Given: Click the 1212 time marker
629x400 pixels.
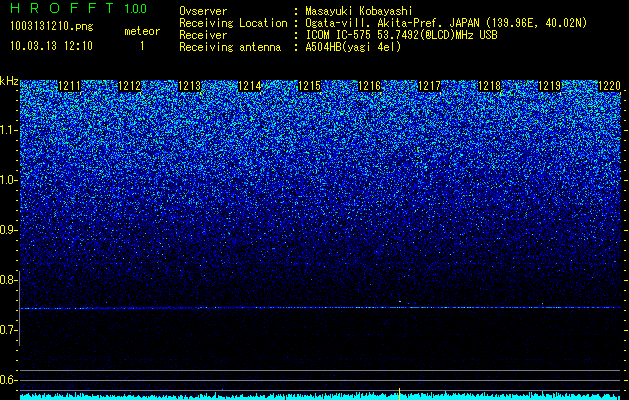Looking at the screenshot, I should pyautogui.click(x=130, y=86).
